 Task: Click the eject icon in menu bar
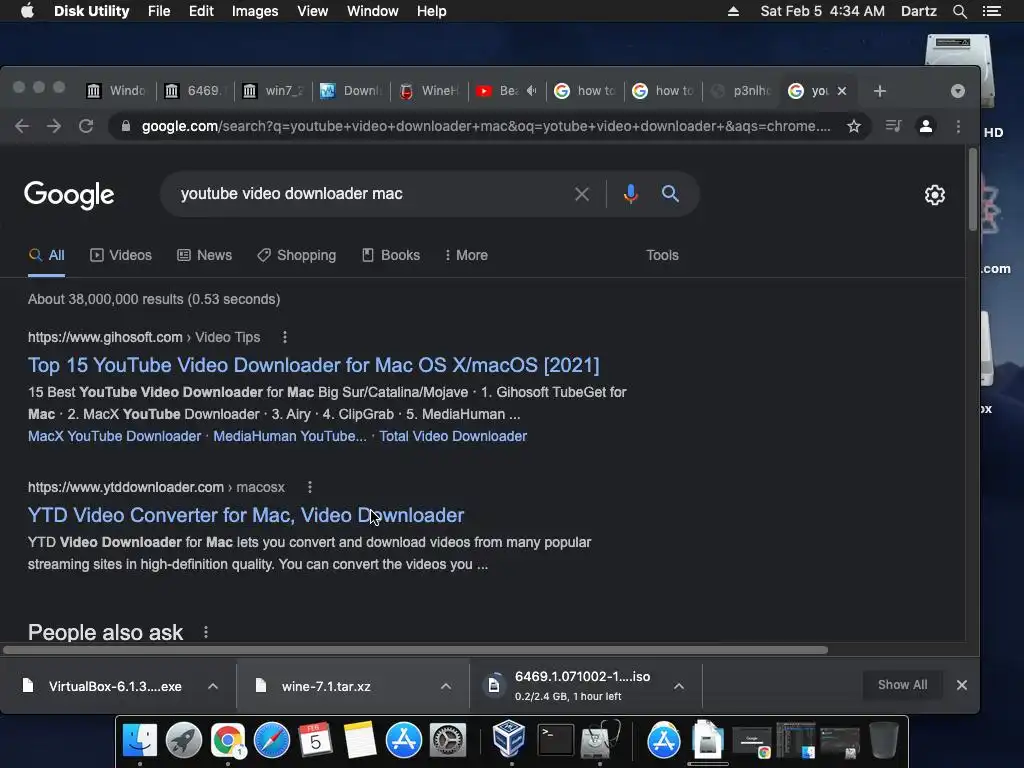coord(733,11)
